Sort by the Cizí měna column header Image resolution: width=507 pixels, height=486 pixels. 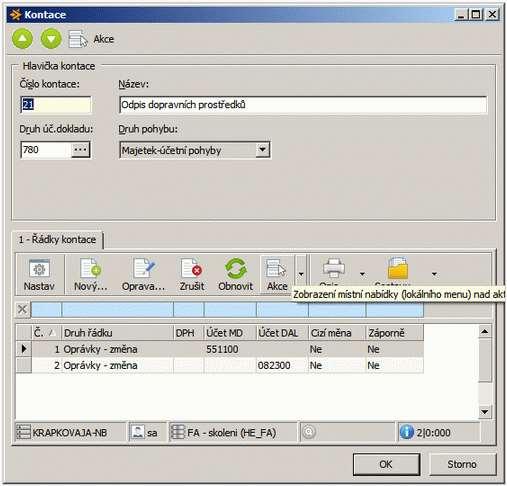coord(337,333)
